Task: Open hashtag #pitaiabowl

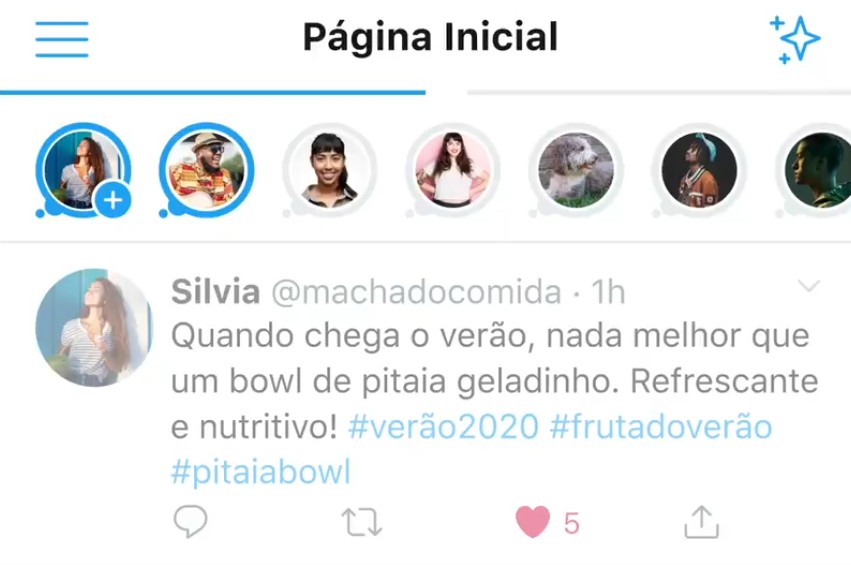Action: click(261, 472)
